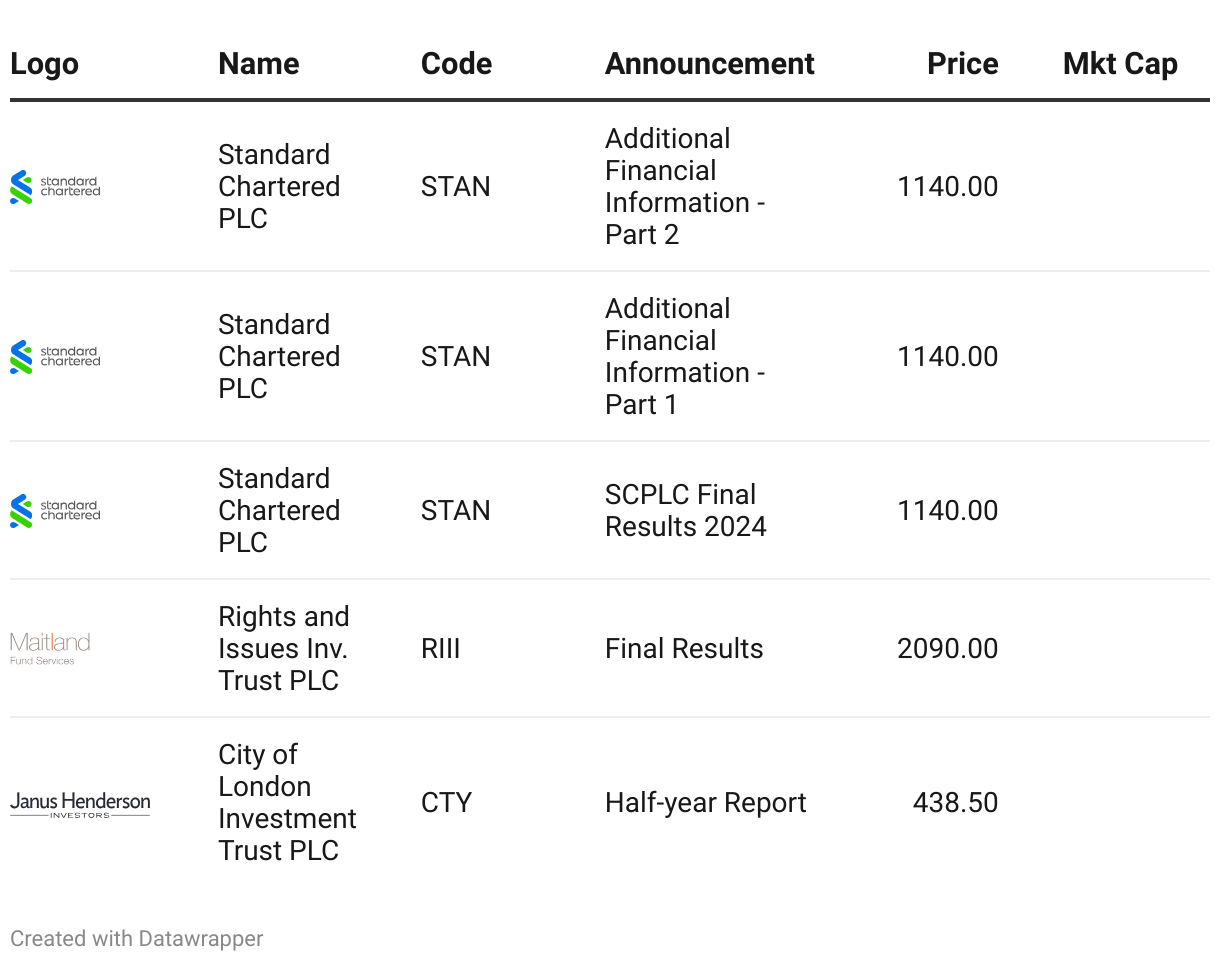The image size is (1220, 962).
Task: Select the Logo column header
Action: 44,64
